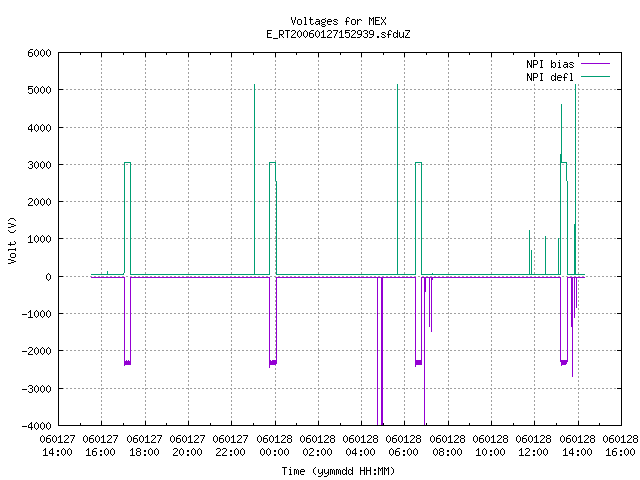Click the 'Time (yymmdd HH:MM)' x-axis label
Image resolution: width=640 pixels, height=480 pixels.
click(338, 471)
